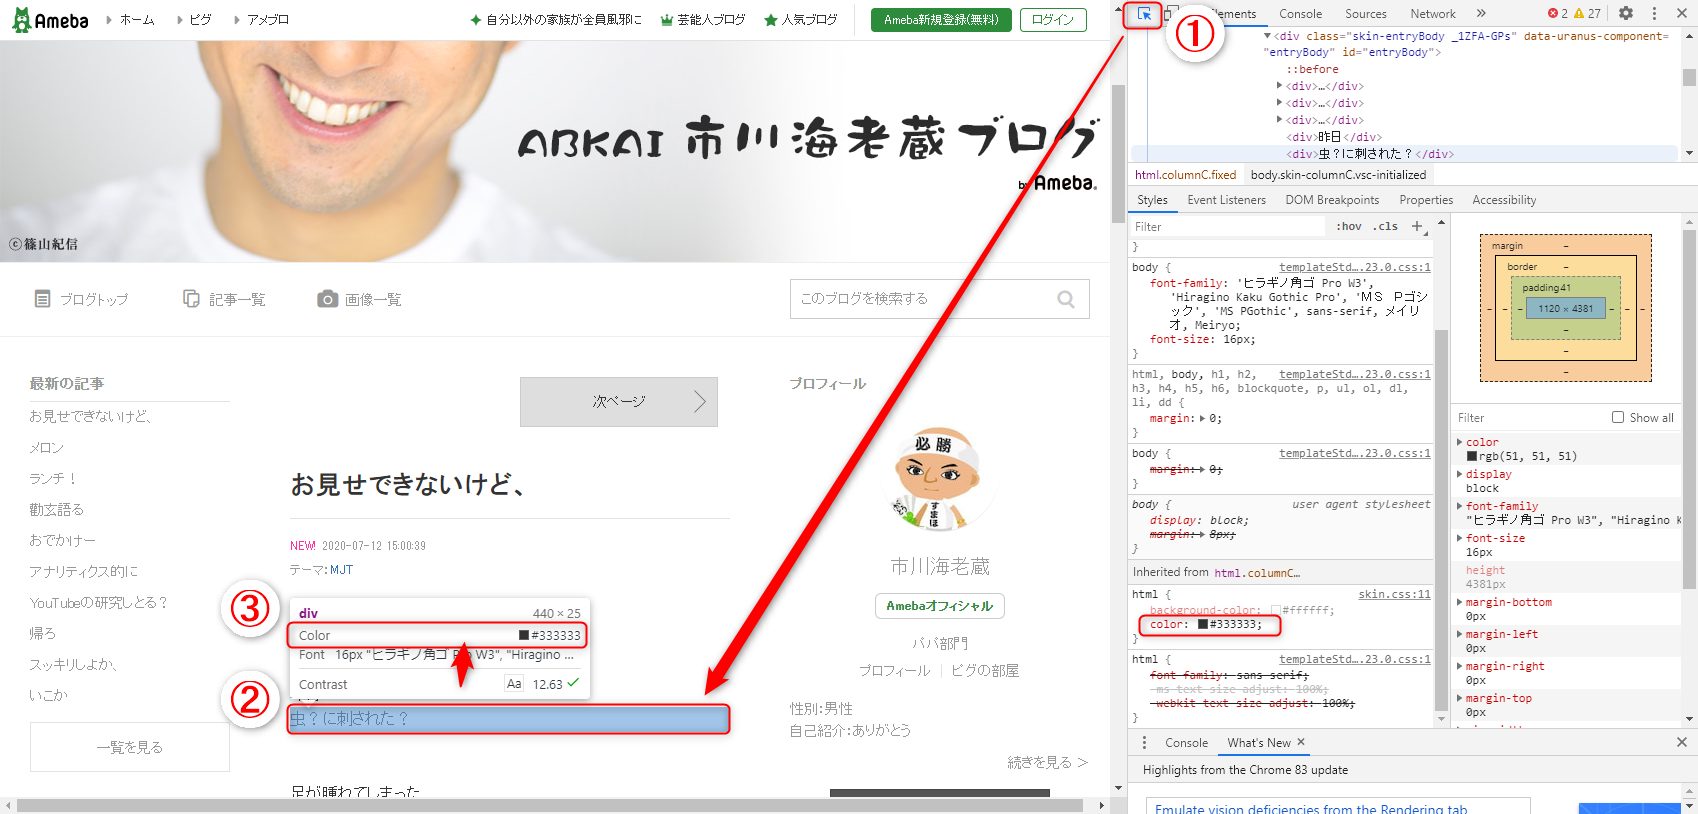Viewport: 1698px width, 814px height.
Task: Click the profile avatar illustration
Action: [x=940, y=479]
